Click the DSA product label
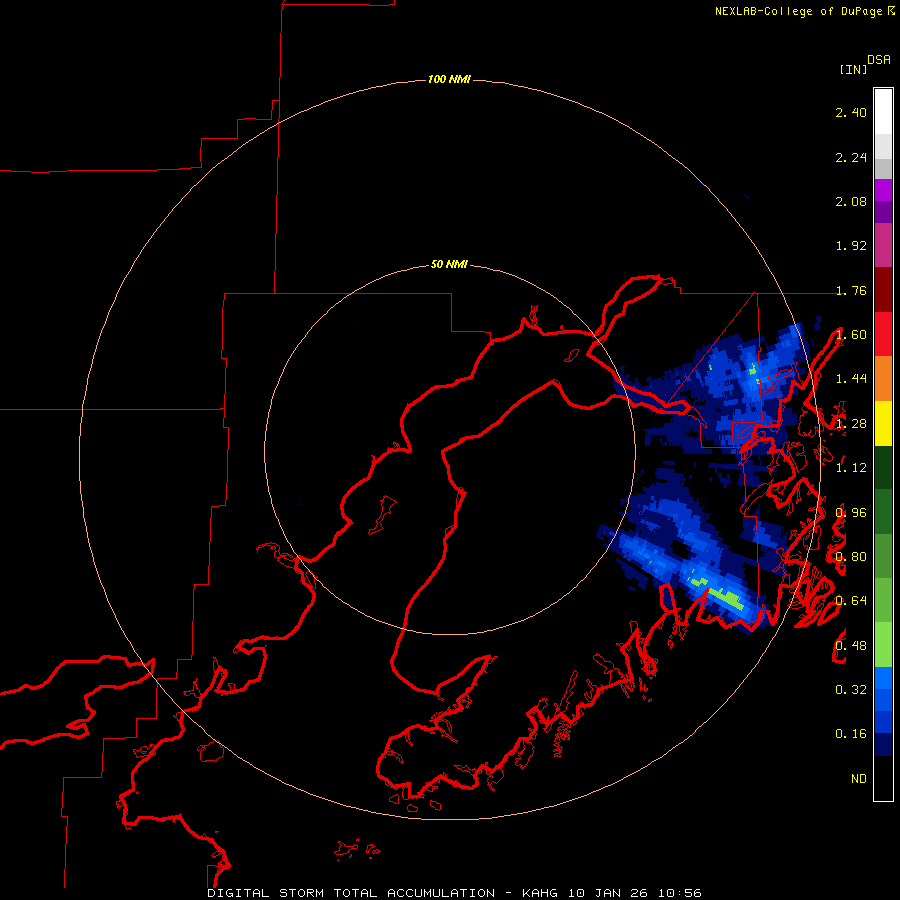Image resolution: width=900 pixels, height=900 pixels. tap(879, 60)
